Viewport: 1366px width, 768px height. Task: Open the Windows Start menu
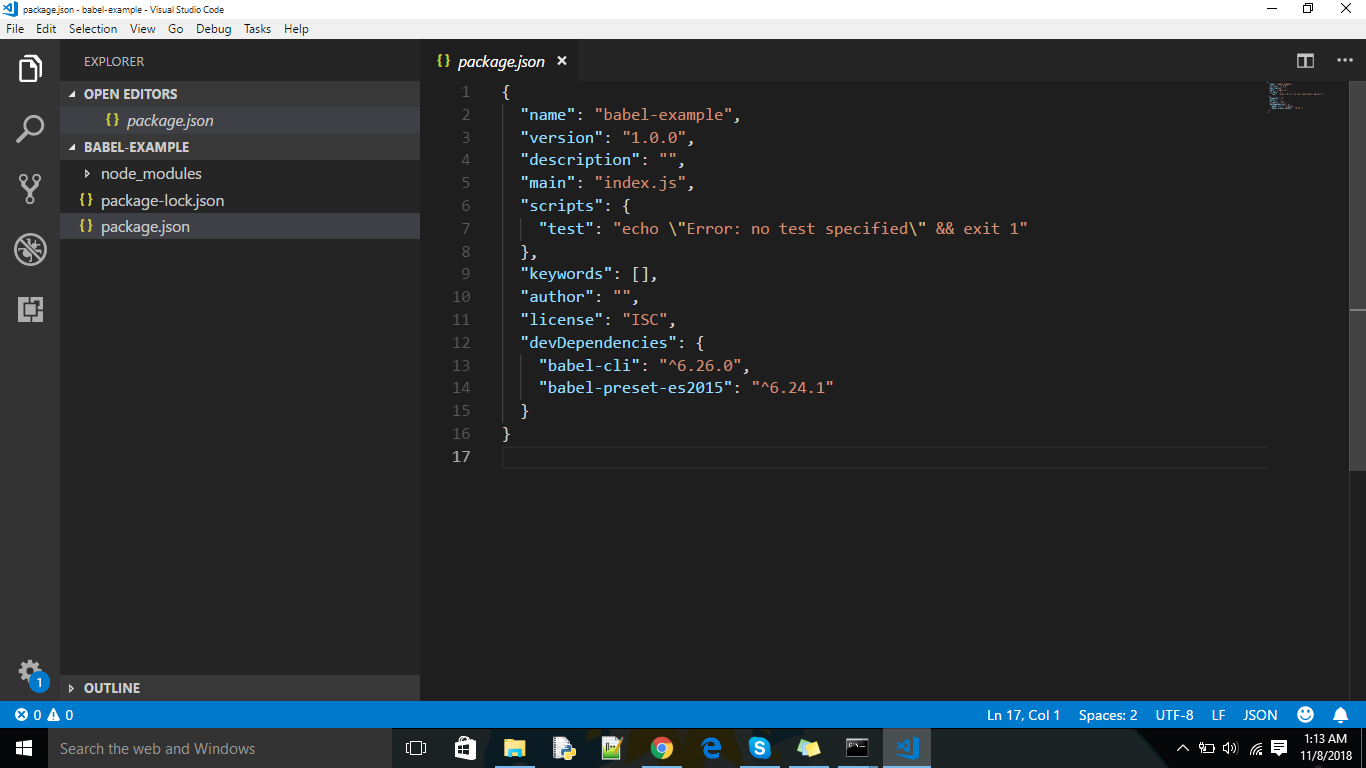(24, 748)
